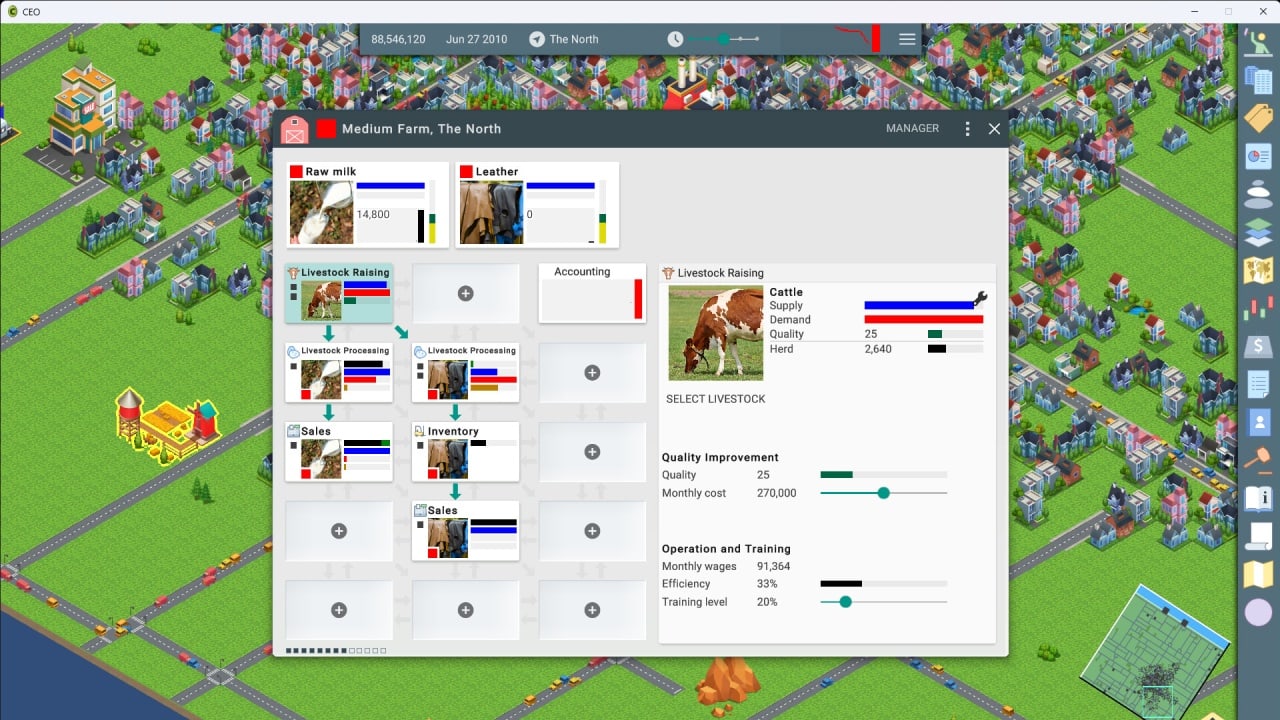Click the game speed clock icon
Image resolution: width=1280 pixels, height=720 pixels.
pos(676,39)
